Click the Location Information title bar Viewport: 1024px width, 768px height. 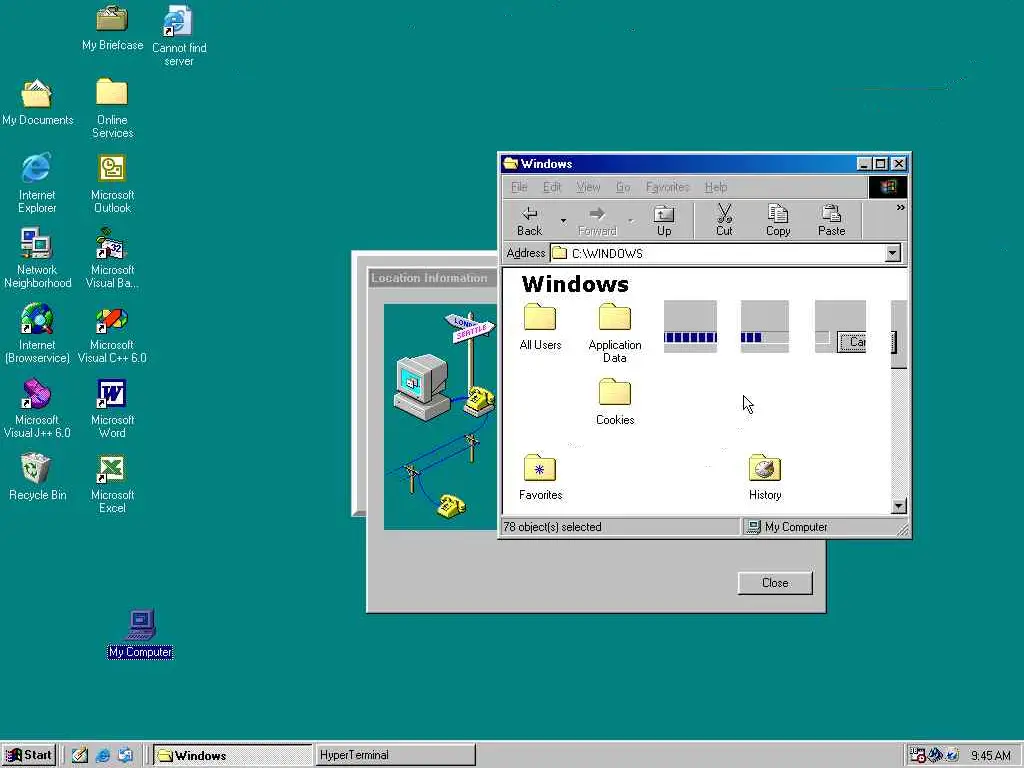pyautogui.click(x=432, y=278)
